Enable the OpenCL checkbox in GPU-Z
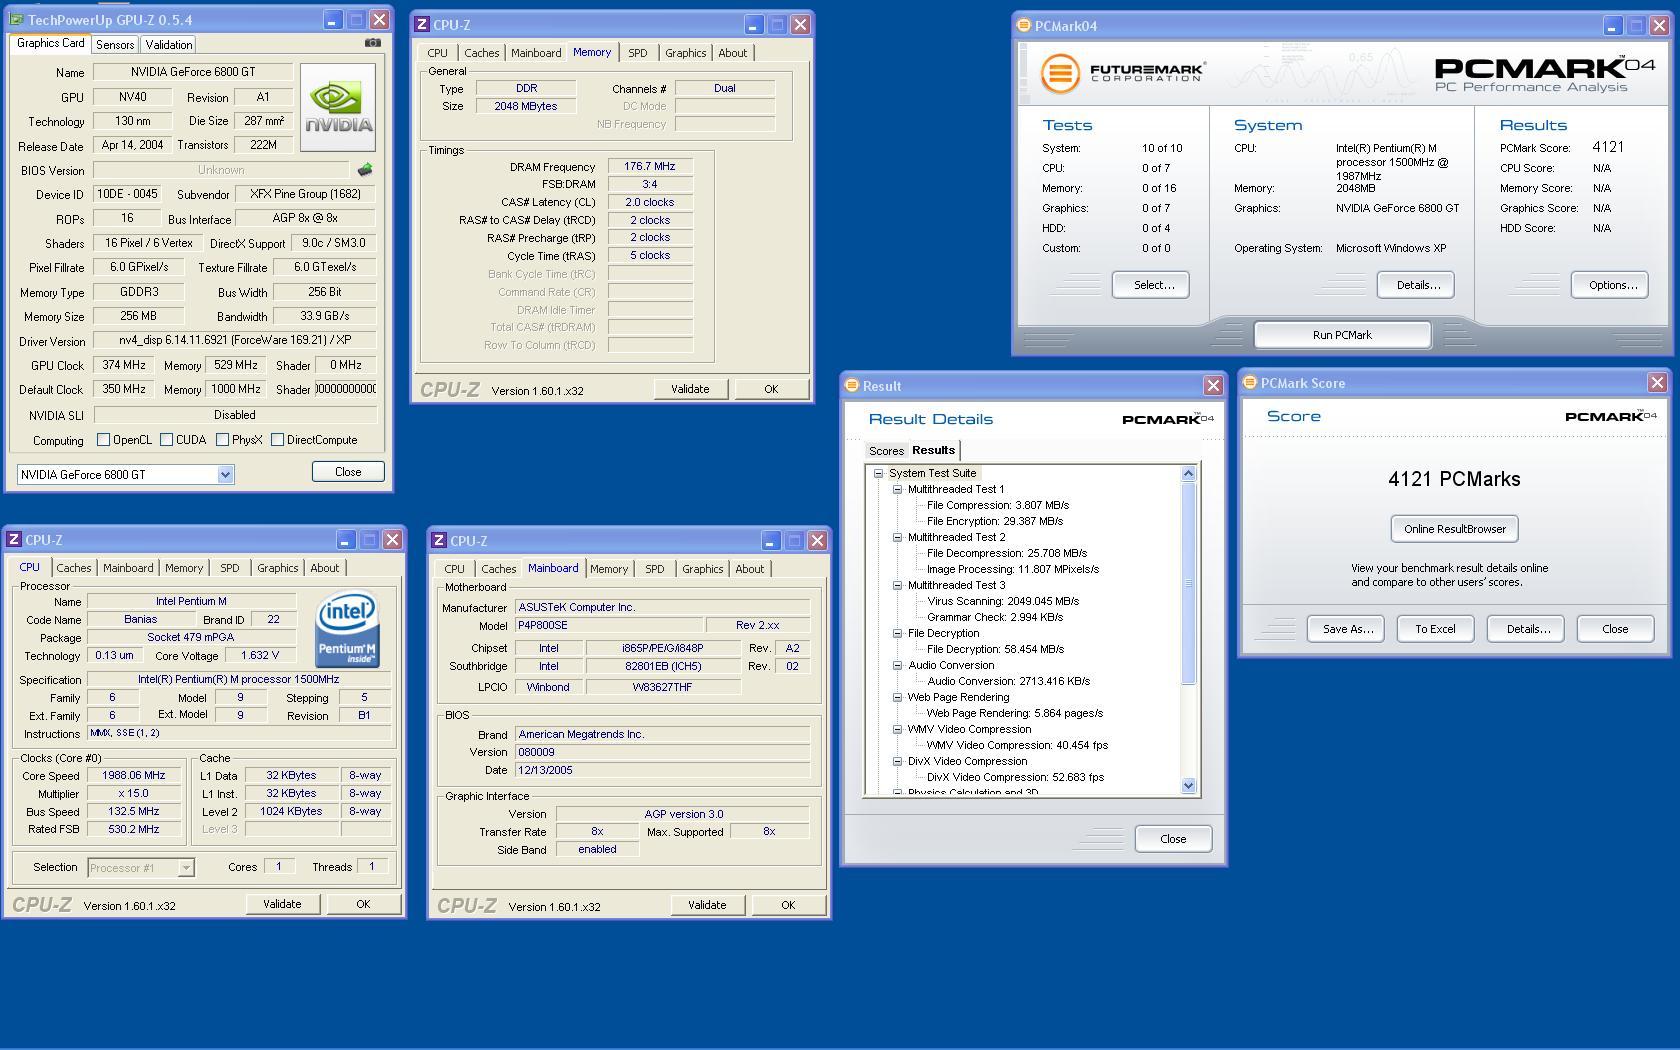The width and height of the screenshot is (1680, 1050). point(103,440)
